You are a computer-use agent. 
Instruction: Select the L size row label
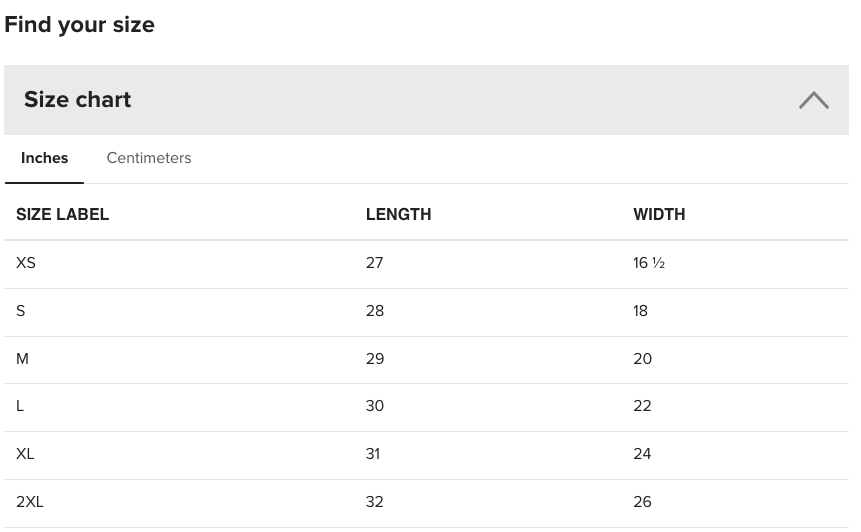coord(20,406)
